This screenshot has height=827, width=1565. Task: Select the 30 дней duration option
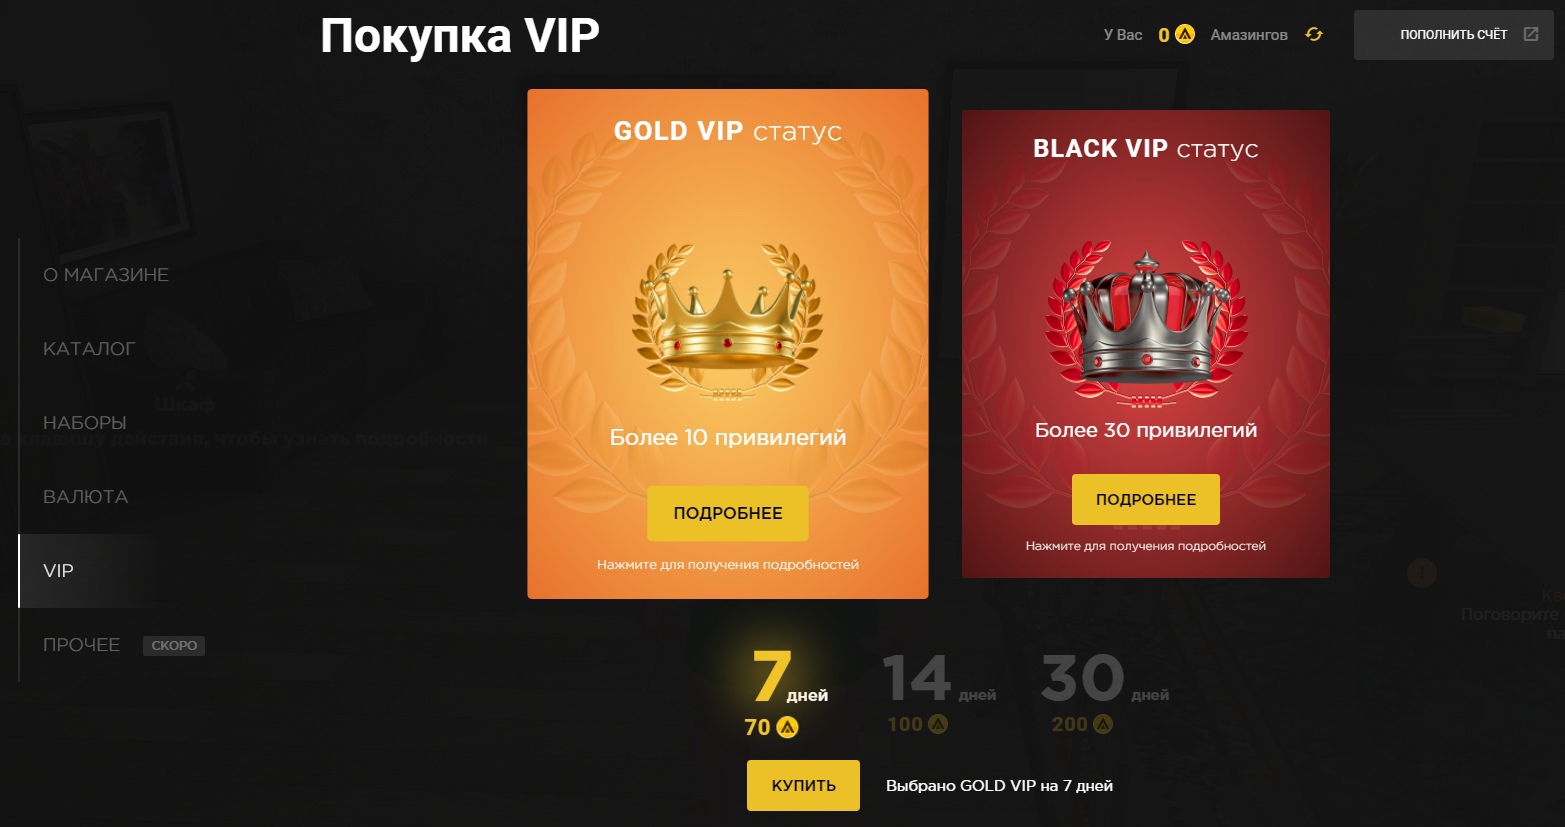pos(1105,692)
